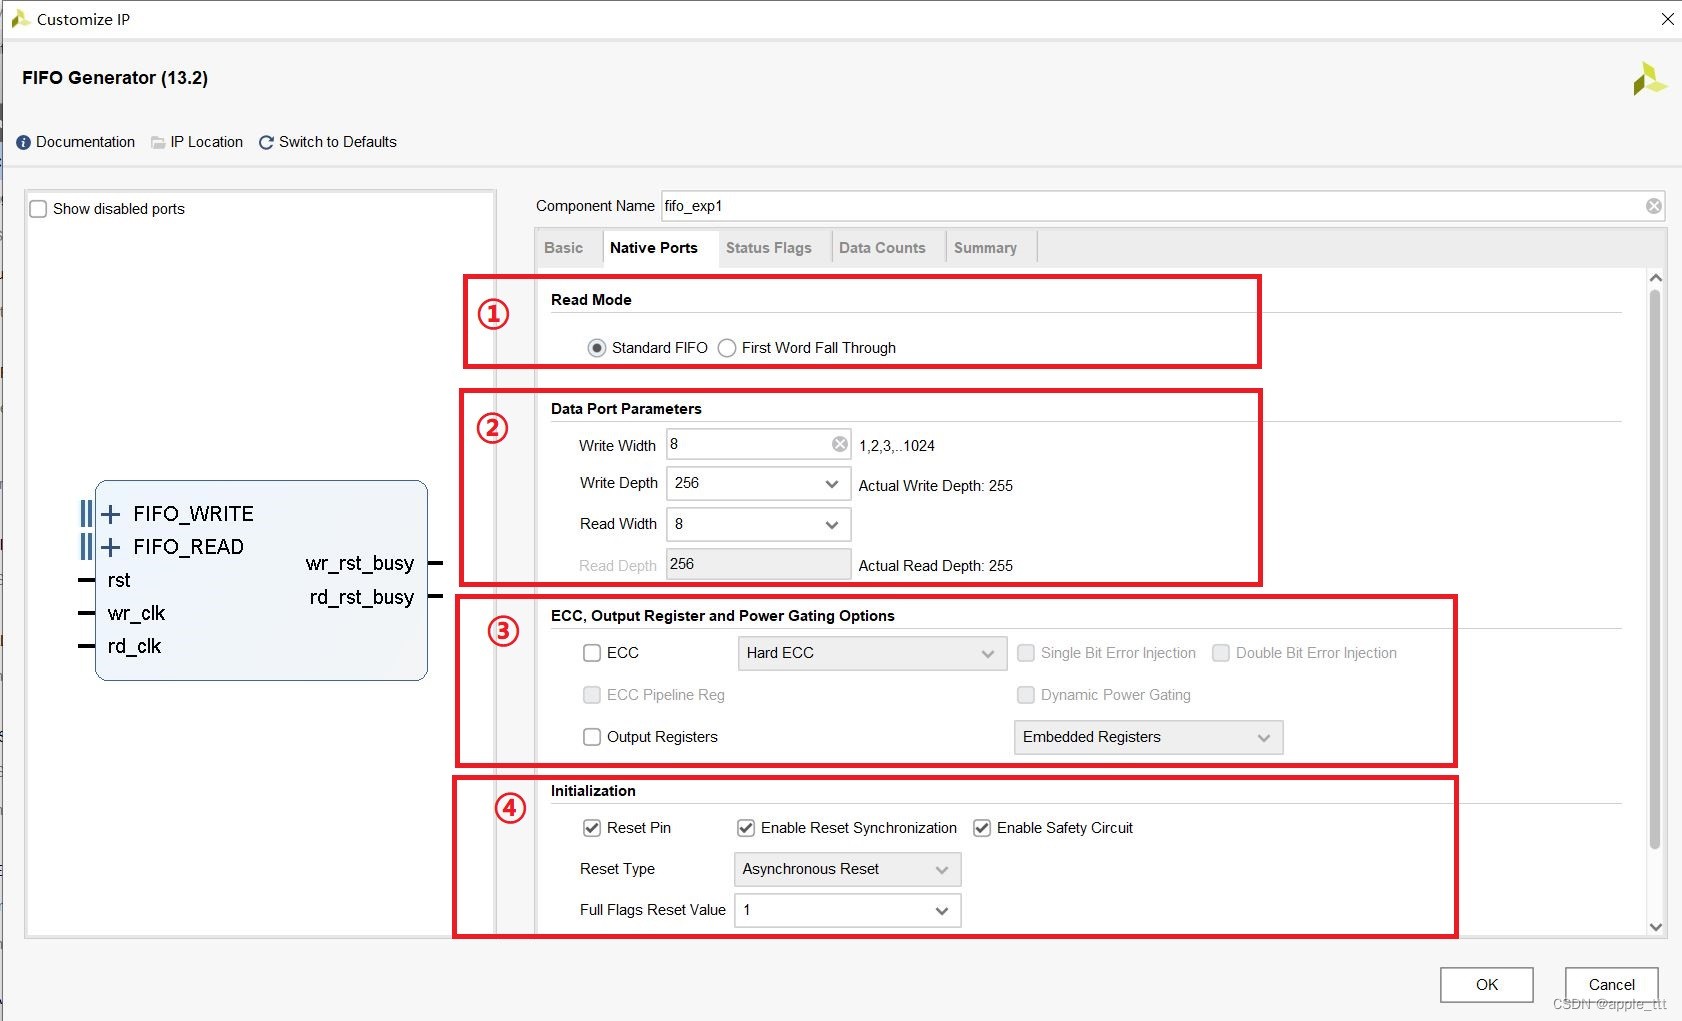Open the Summary tab

(985, 248)
